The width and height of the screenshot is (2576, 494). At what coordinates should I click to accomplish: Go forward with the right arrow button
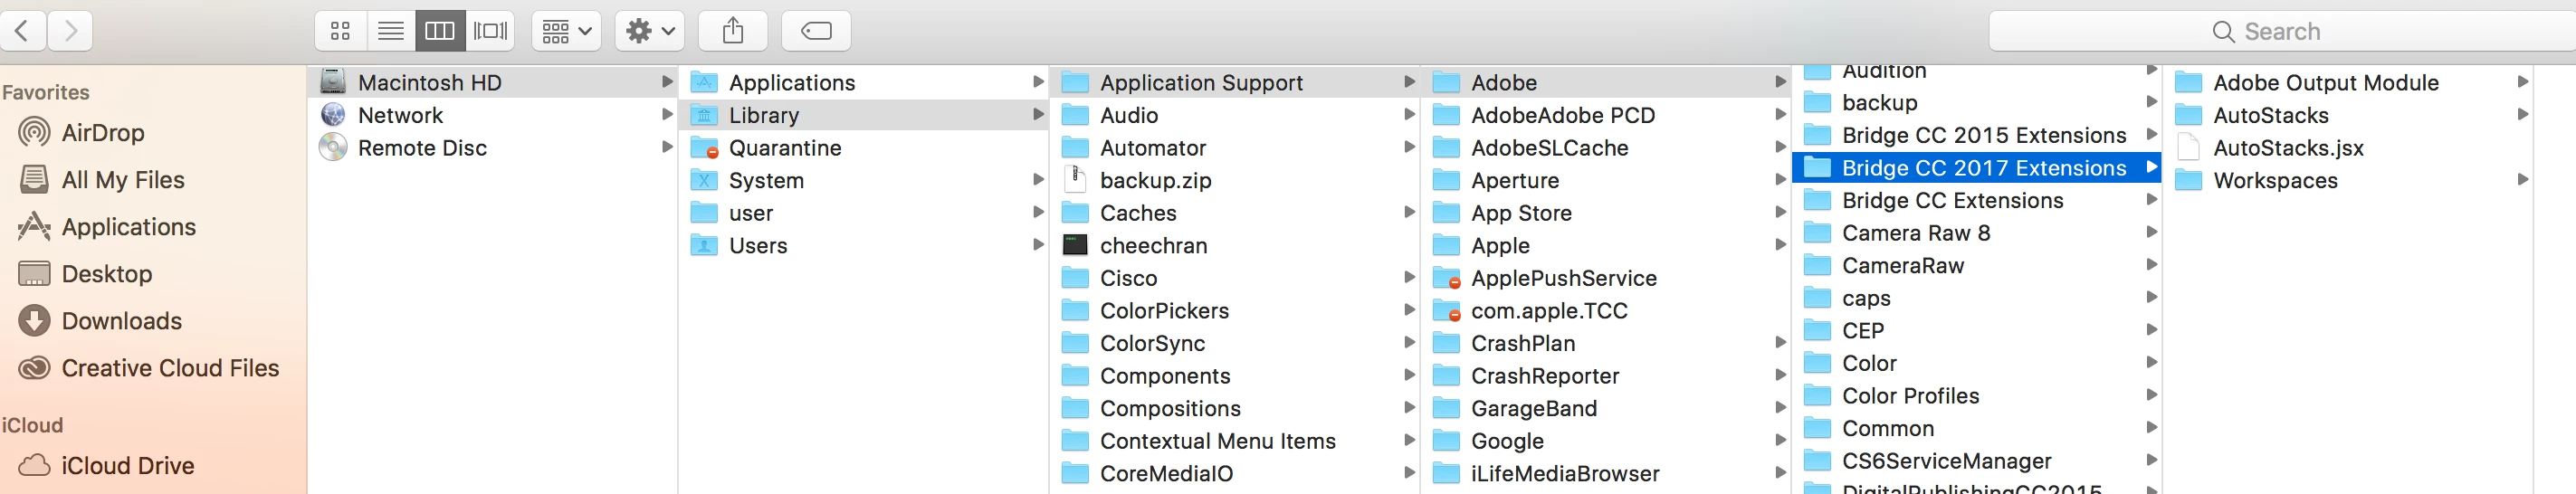click(70, 31)
